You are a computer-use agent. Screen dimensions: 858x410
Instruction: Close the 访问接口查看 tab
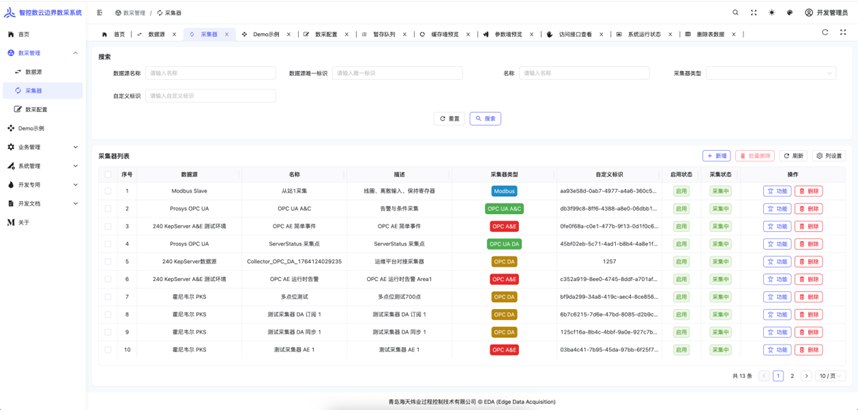[x=601, y=34]
